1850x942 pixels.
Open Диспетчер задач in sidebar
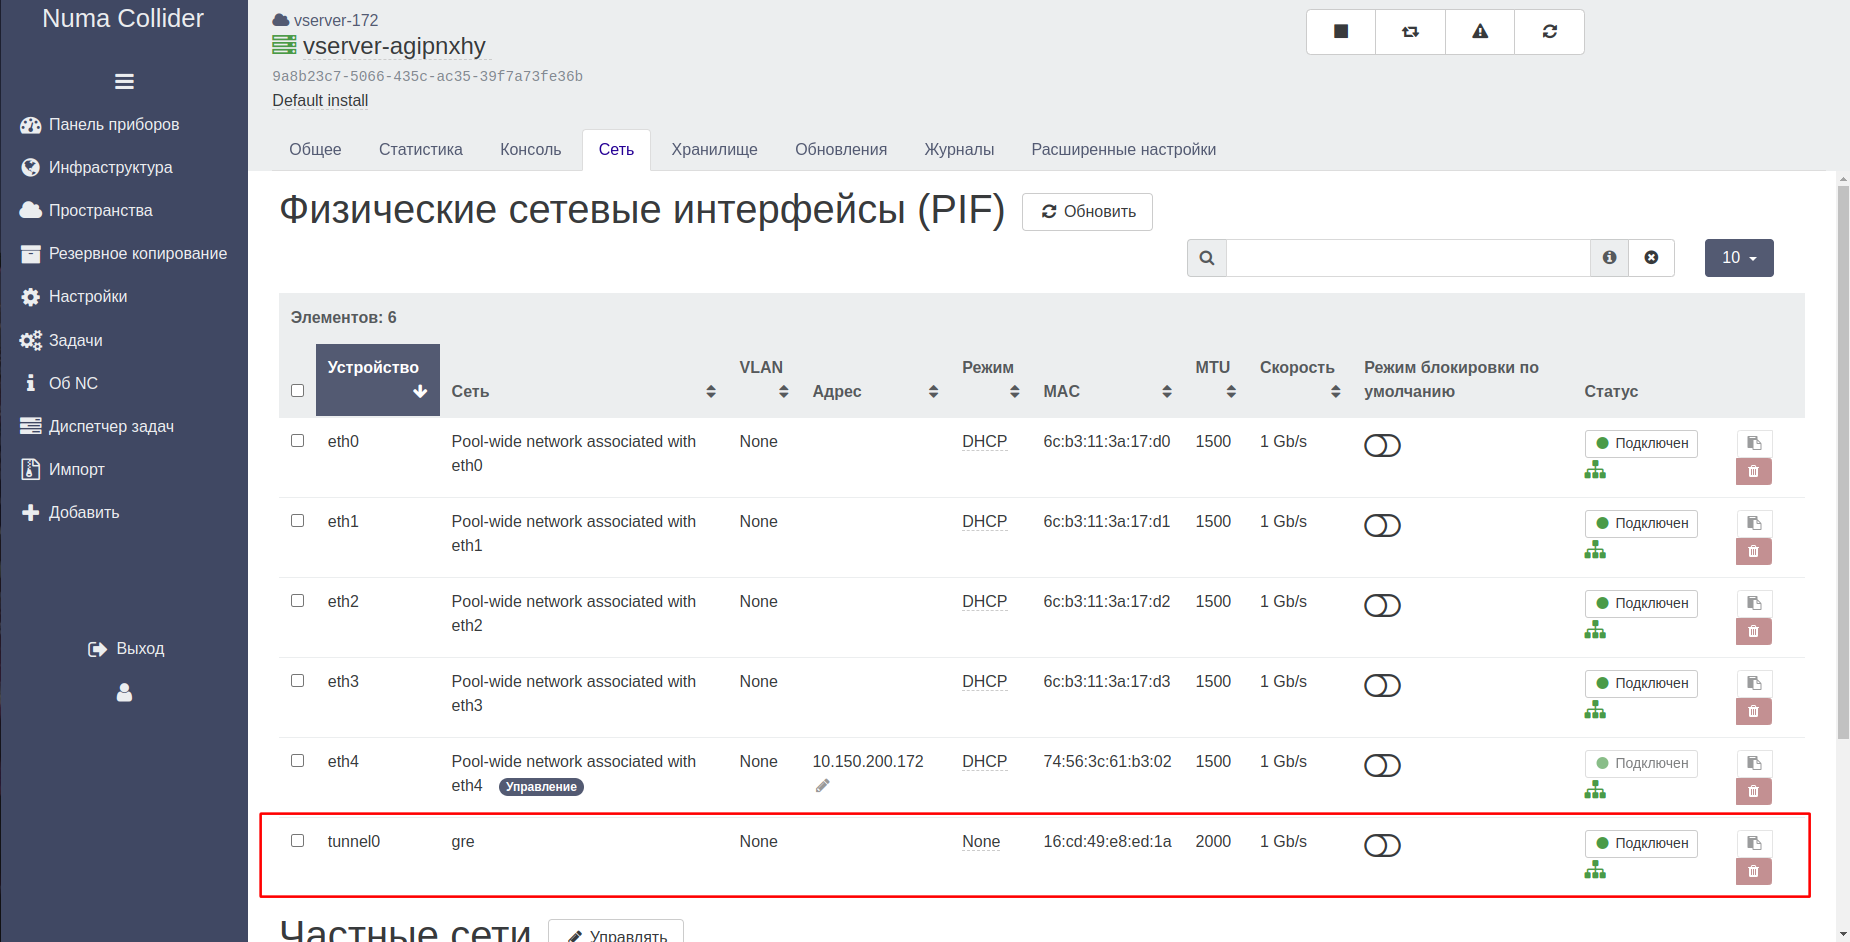coord(97,427)
